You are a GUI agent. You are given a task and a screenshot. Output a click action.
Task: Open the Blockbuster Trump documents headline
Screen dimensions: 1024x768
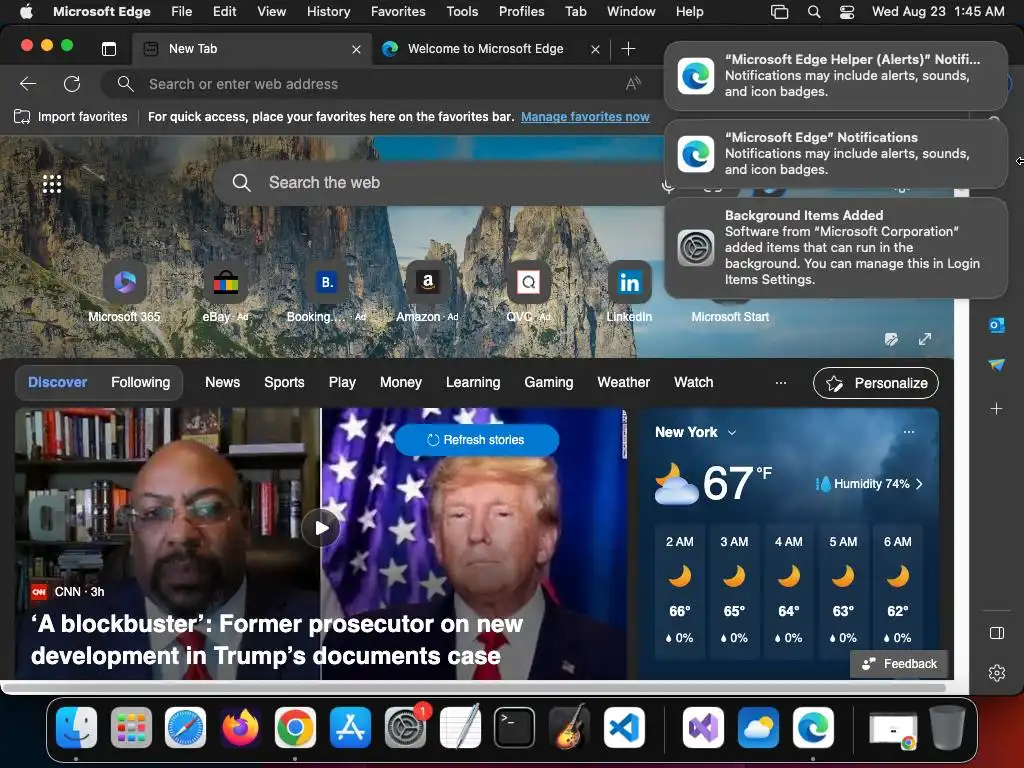tap(277, 640)
